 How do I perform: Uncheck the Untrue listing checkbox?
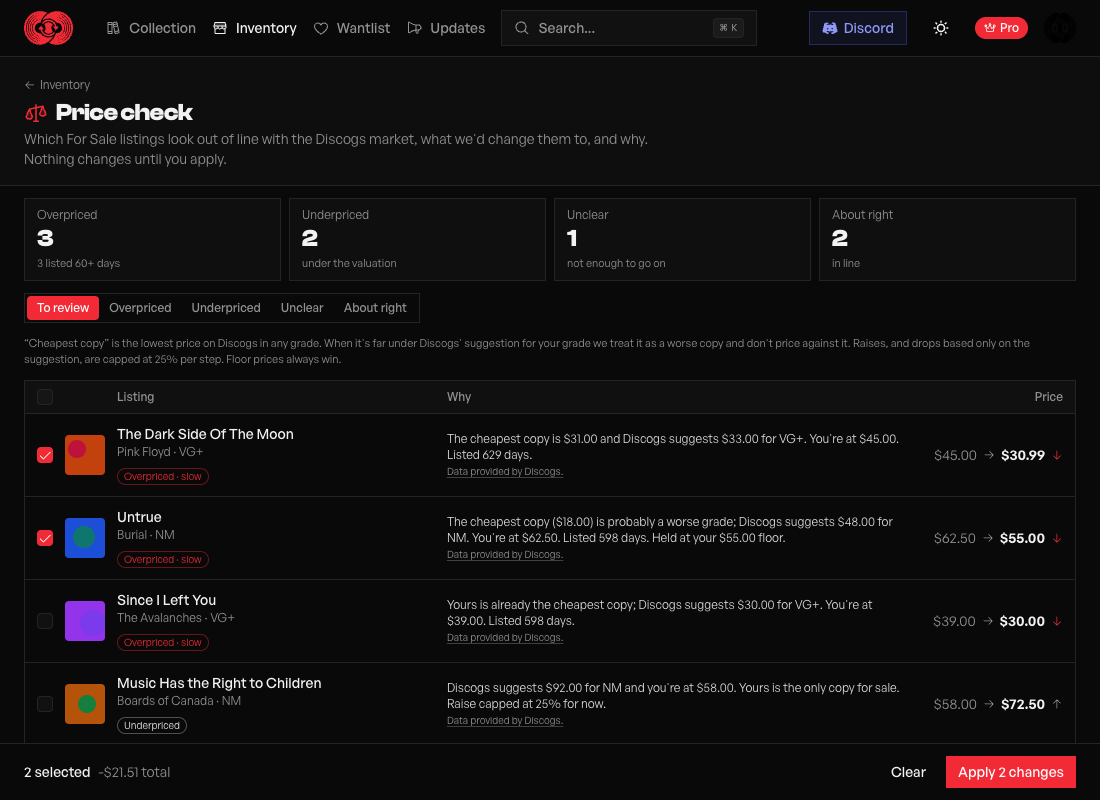45,538
